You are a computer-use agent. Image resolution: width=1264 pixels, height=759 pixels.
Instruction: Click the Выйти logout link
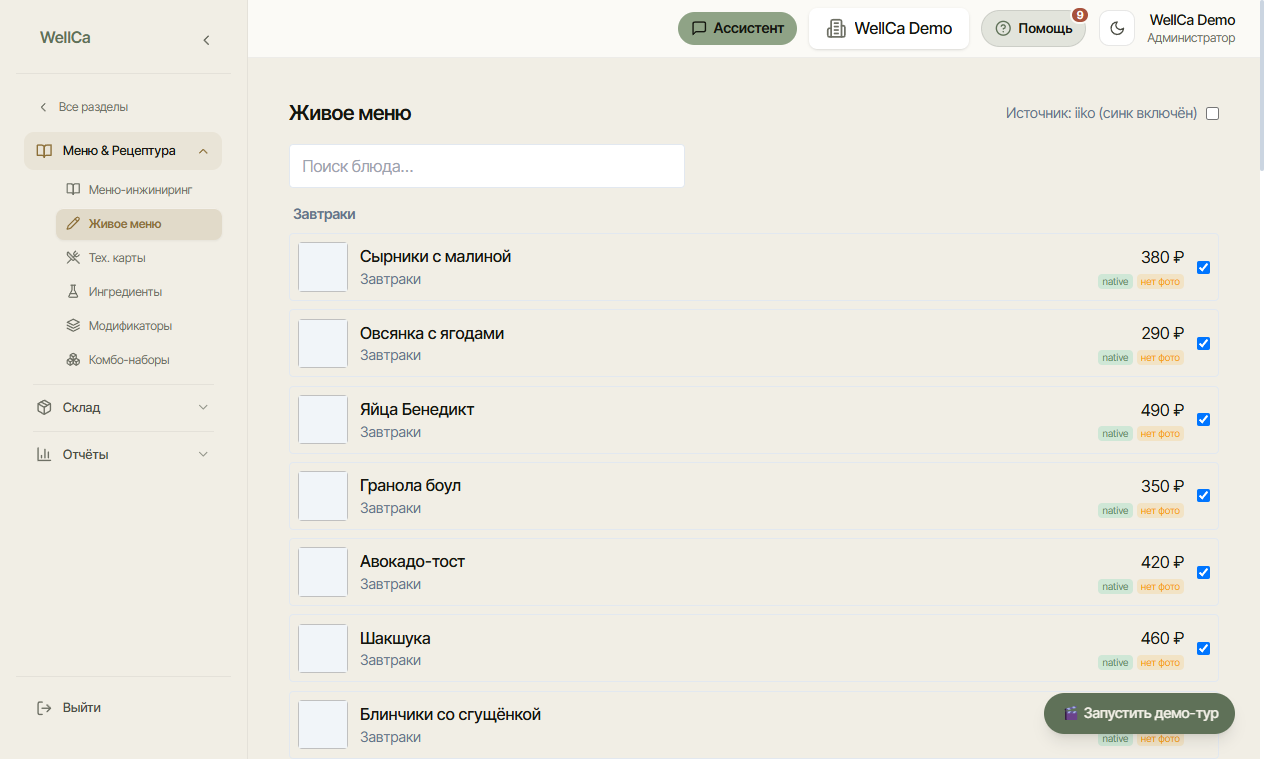[82, 708]
